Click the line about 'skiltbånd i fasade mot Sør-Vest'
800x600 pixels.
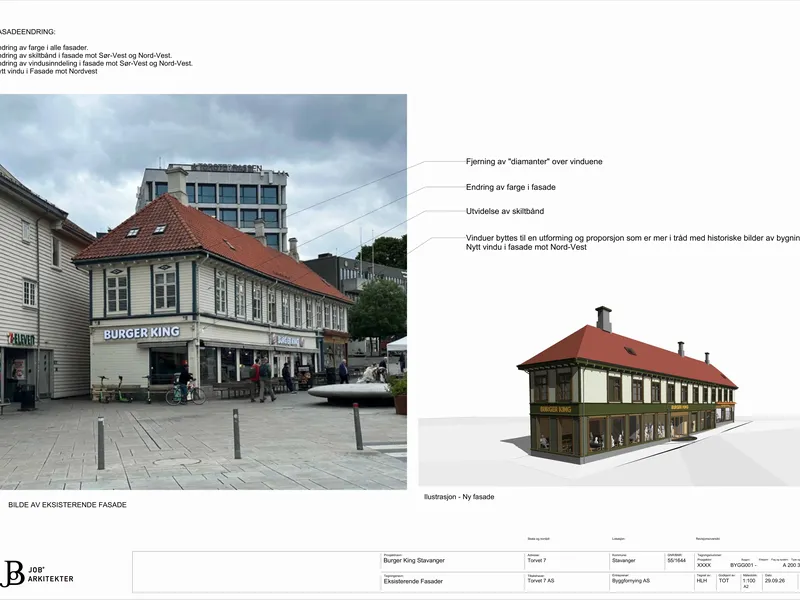pos(86,56)
